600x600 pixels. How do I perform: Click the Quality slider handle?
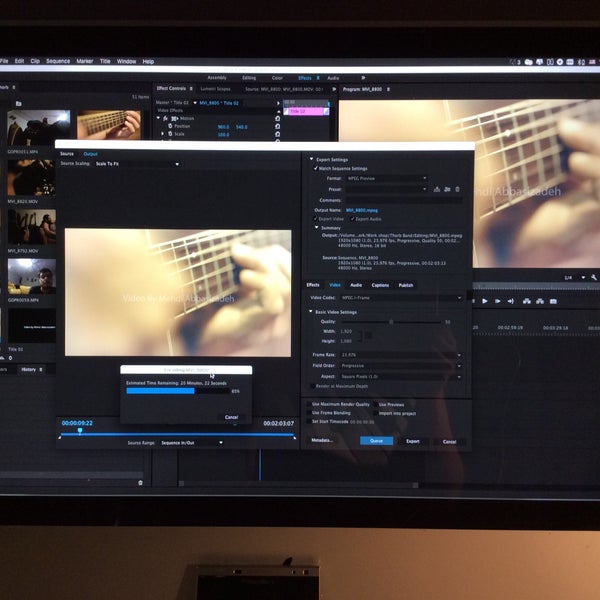(x=391, y=322)
